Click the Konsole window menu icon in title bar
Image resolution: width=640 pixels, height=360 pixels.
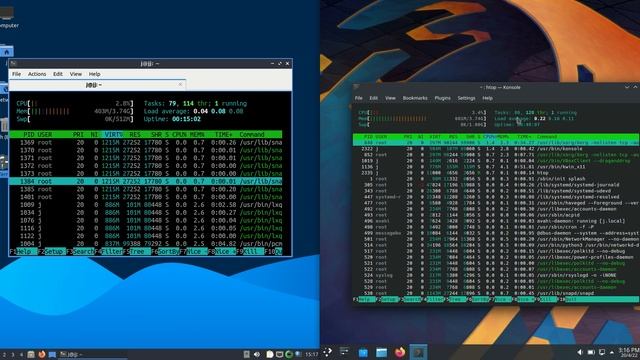click(x=356, y=87)
